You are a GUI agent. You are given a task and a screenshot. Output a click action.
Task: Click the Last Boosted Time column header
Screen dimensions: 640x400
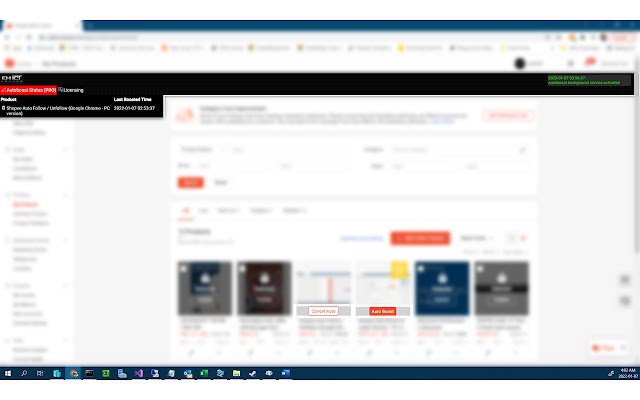(x=133, y=100)
